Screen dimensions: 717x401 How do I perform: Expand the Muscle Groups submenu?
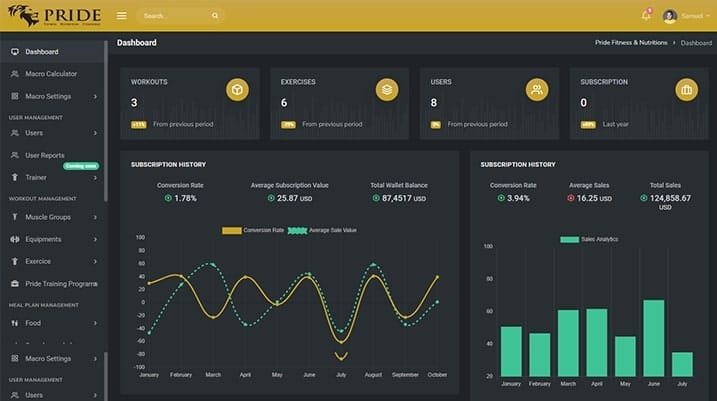(54, 217)
